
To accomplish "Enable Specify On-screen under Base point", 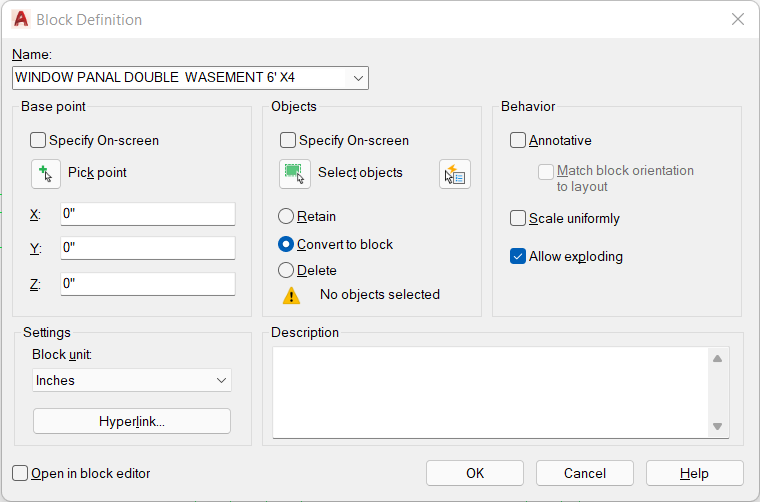I will click(38, 141).
